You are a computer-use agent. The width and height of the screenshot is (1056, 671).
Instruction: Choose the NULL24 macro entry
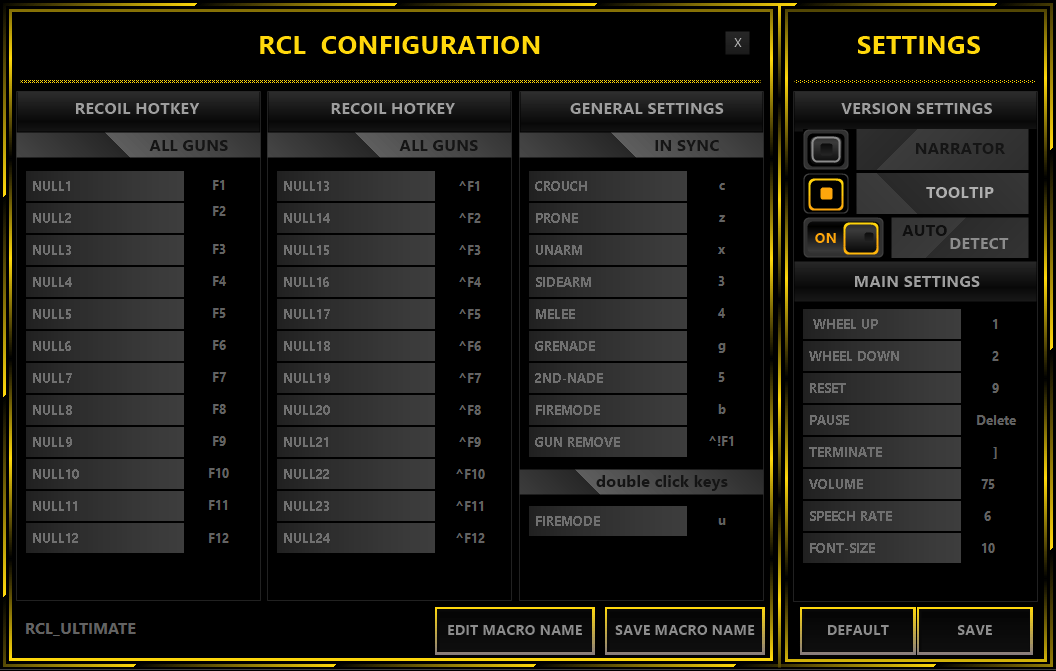pyautogui.click(x=356, y=538)
